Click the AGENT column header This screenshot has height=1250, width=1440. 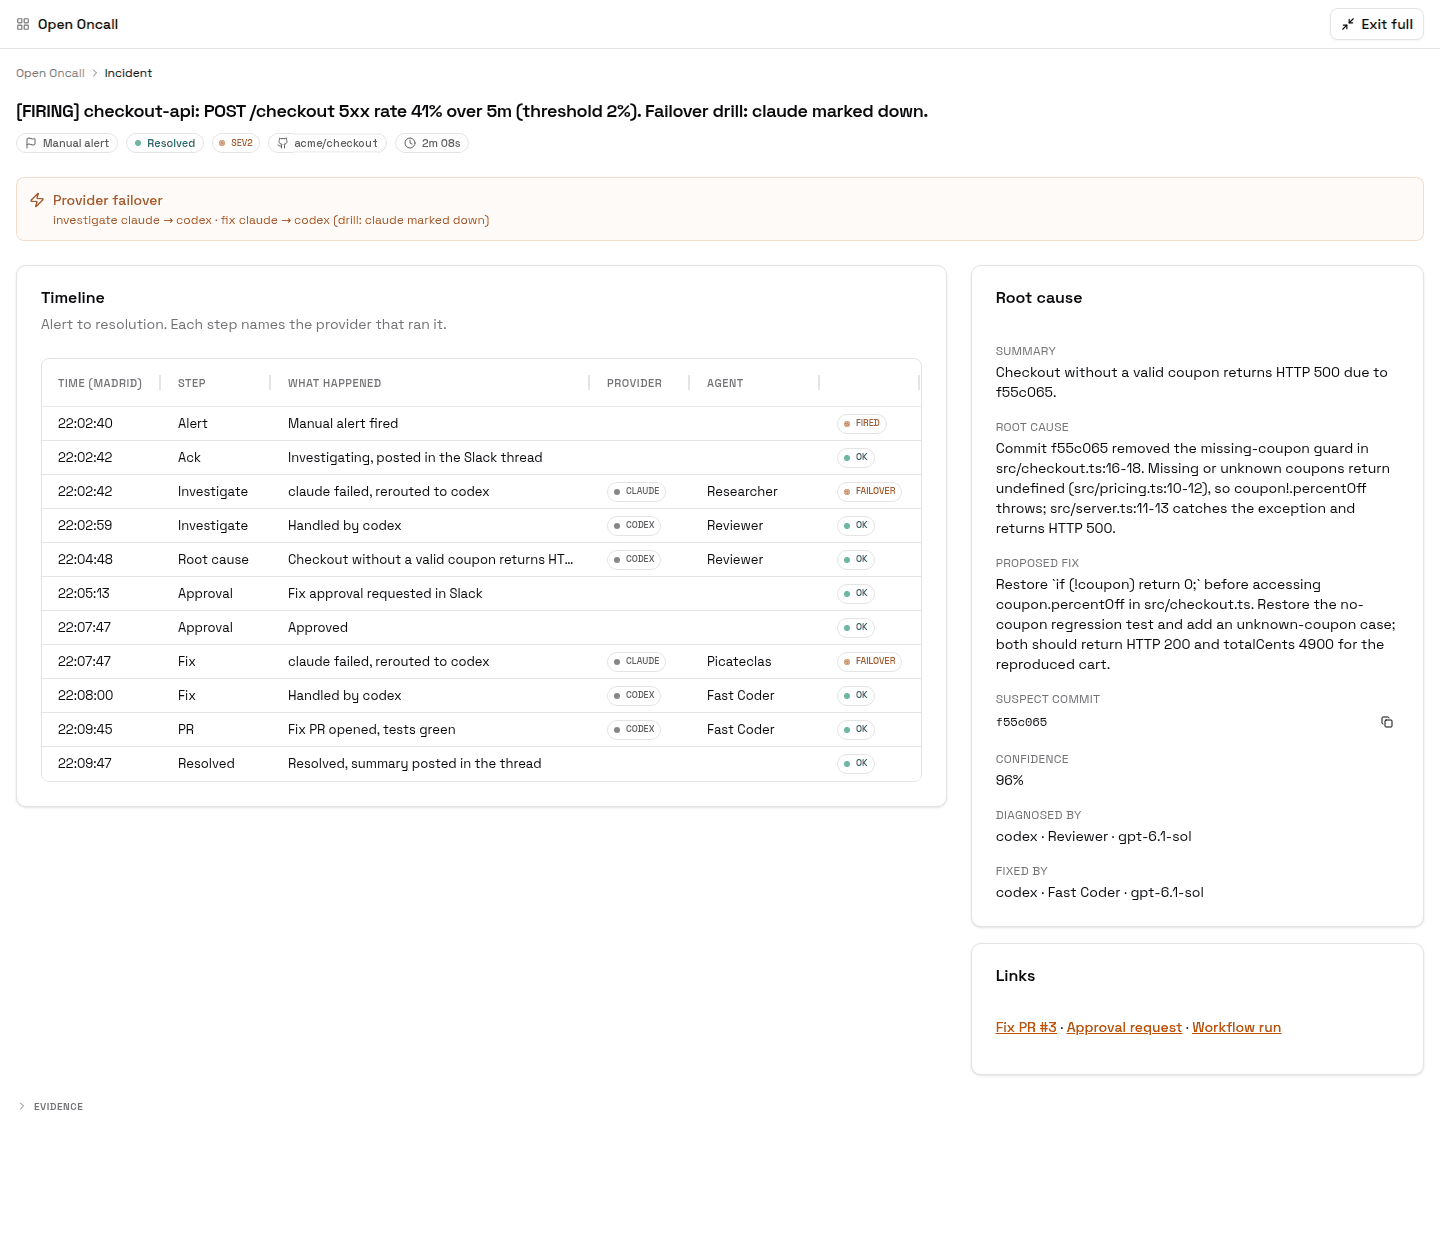725,383
